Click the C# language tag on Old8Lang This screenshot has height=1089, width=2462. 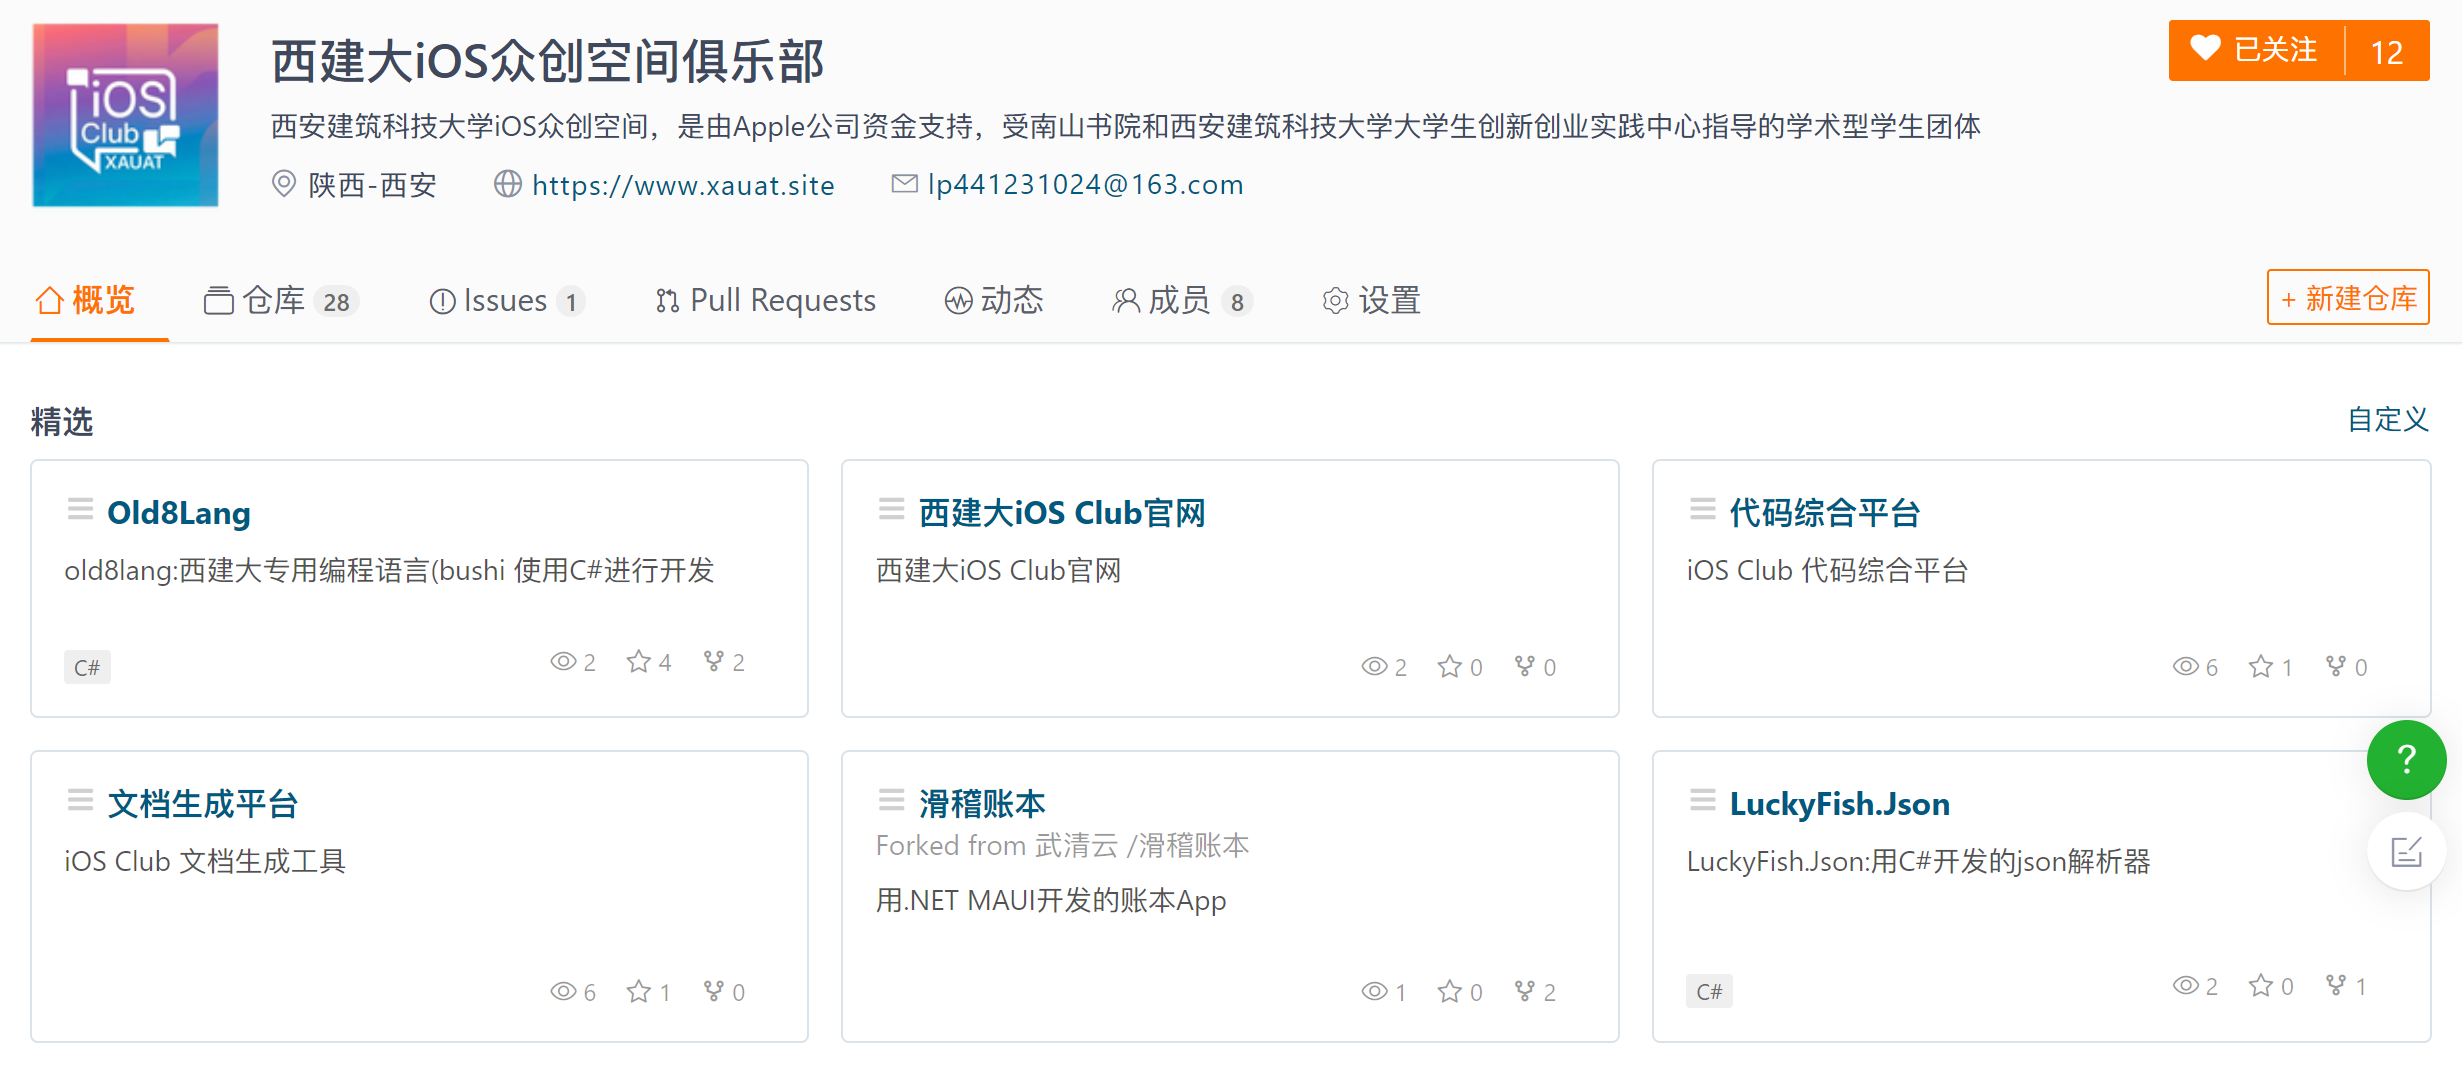point(87,667)
